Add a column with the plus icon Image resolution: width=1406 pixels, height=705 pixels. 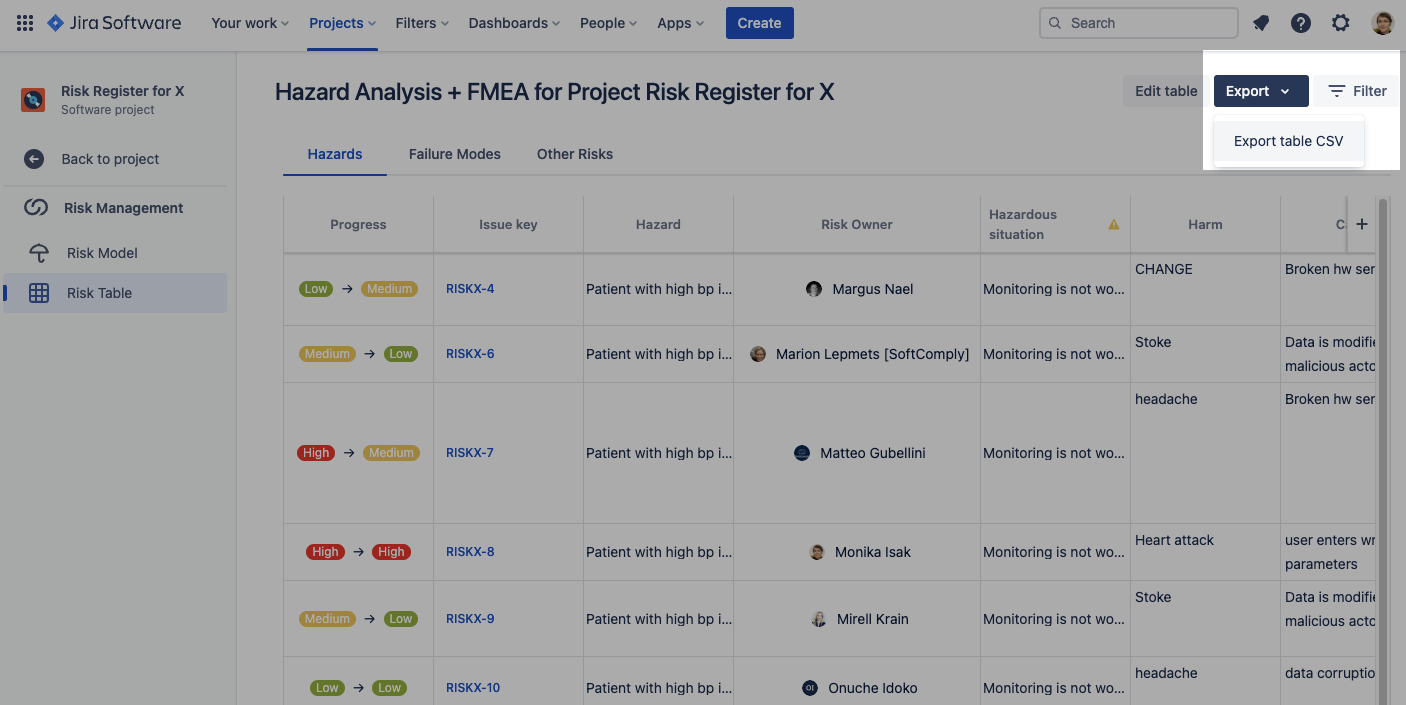[x=1362, y=224]
